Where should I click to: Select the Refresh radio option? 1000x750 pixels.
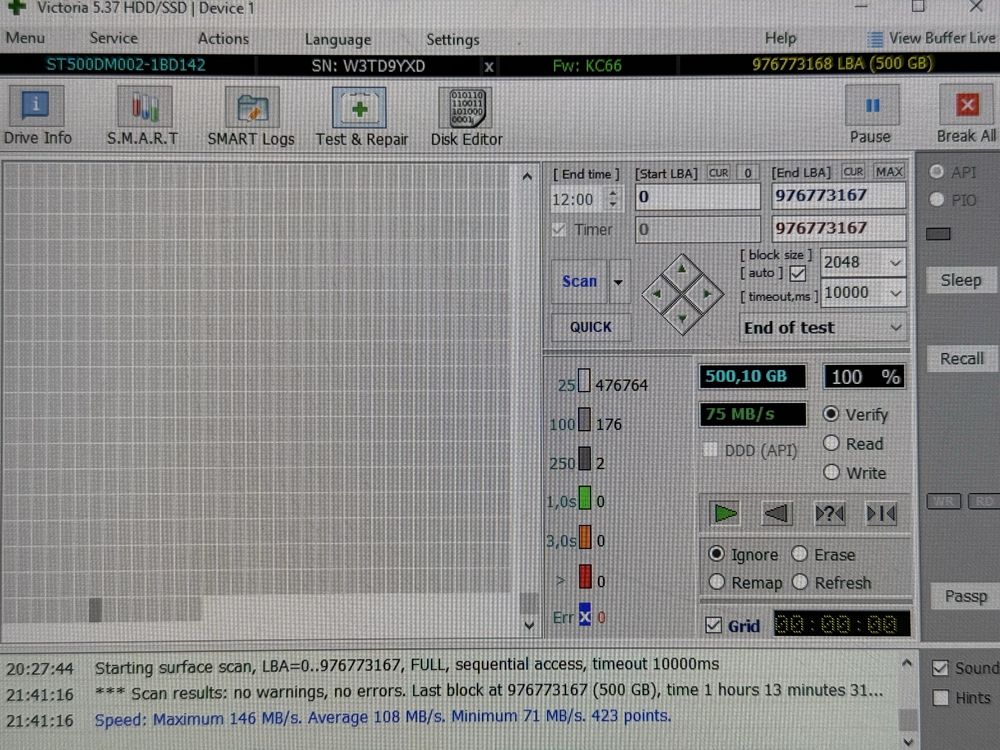[800, 582]
